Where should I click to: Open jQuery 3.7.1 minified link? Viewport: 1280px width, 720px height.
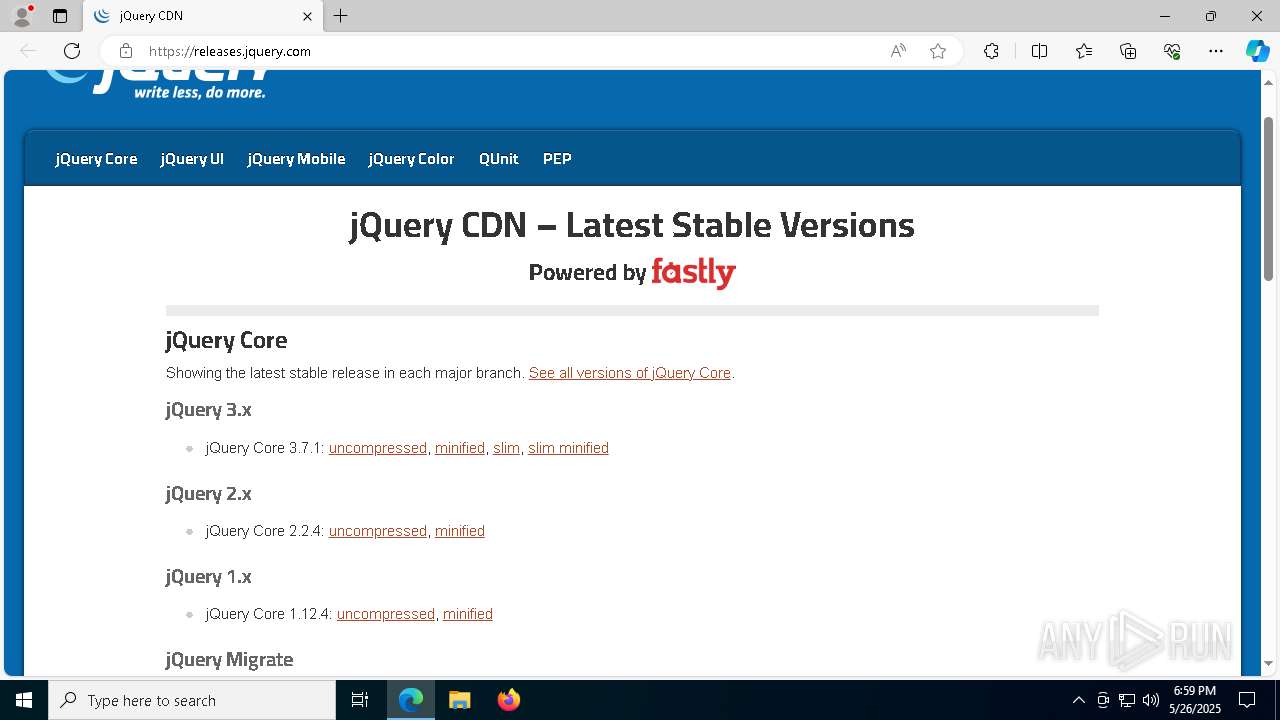pos(460,448)
